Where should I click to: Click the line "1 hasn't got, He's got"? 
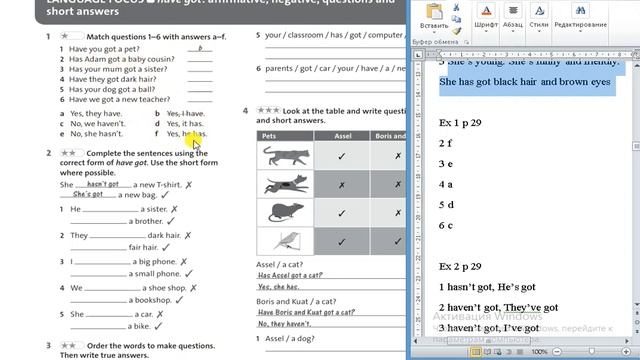(x=487, y=287)
